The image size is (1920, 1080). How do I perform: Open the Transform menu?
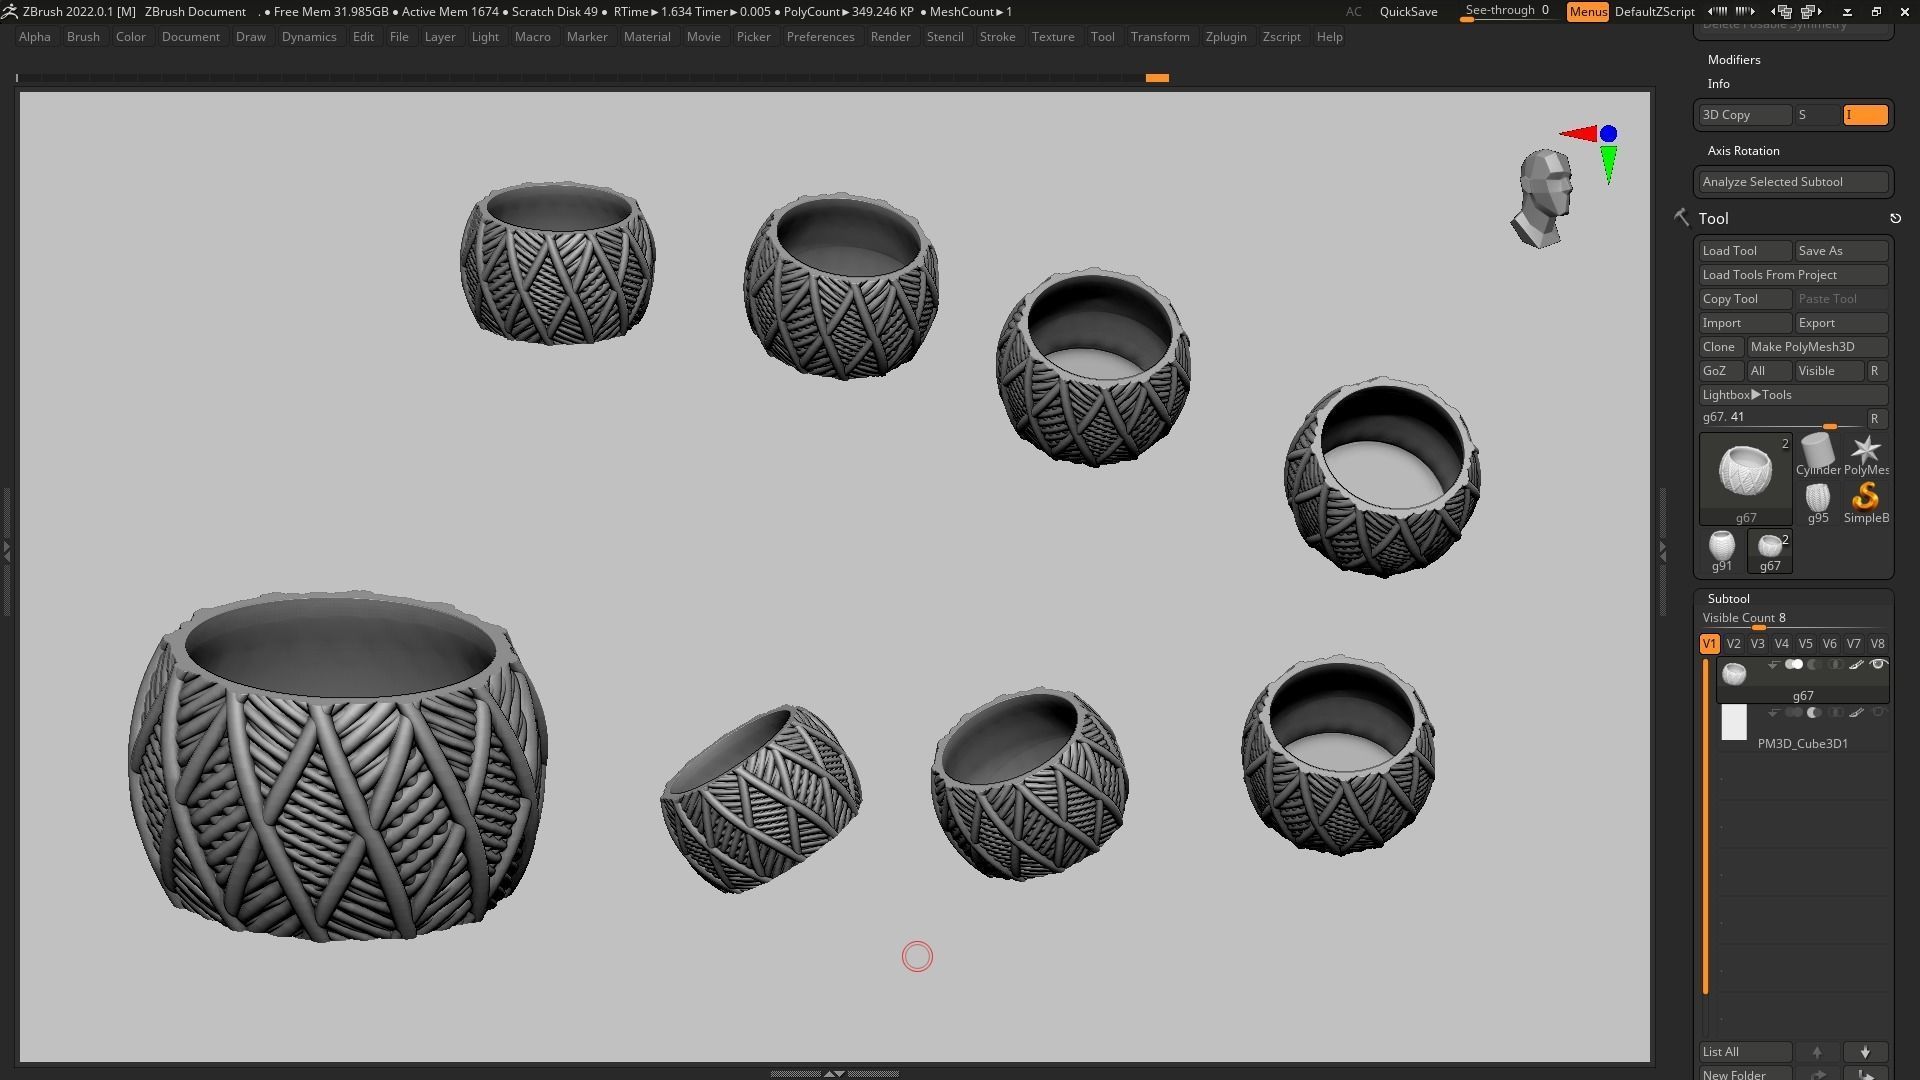(x=1160, y=37)
